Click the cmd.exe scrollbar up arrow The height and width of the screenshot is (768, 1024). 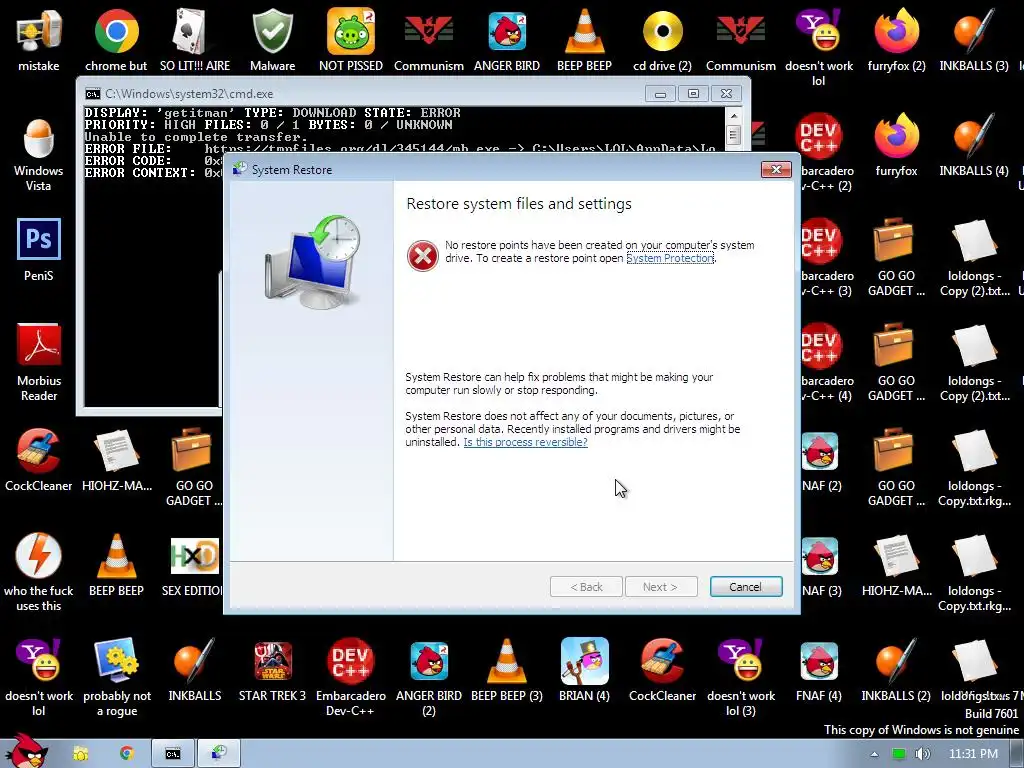733,116
